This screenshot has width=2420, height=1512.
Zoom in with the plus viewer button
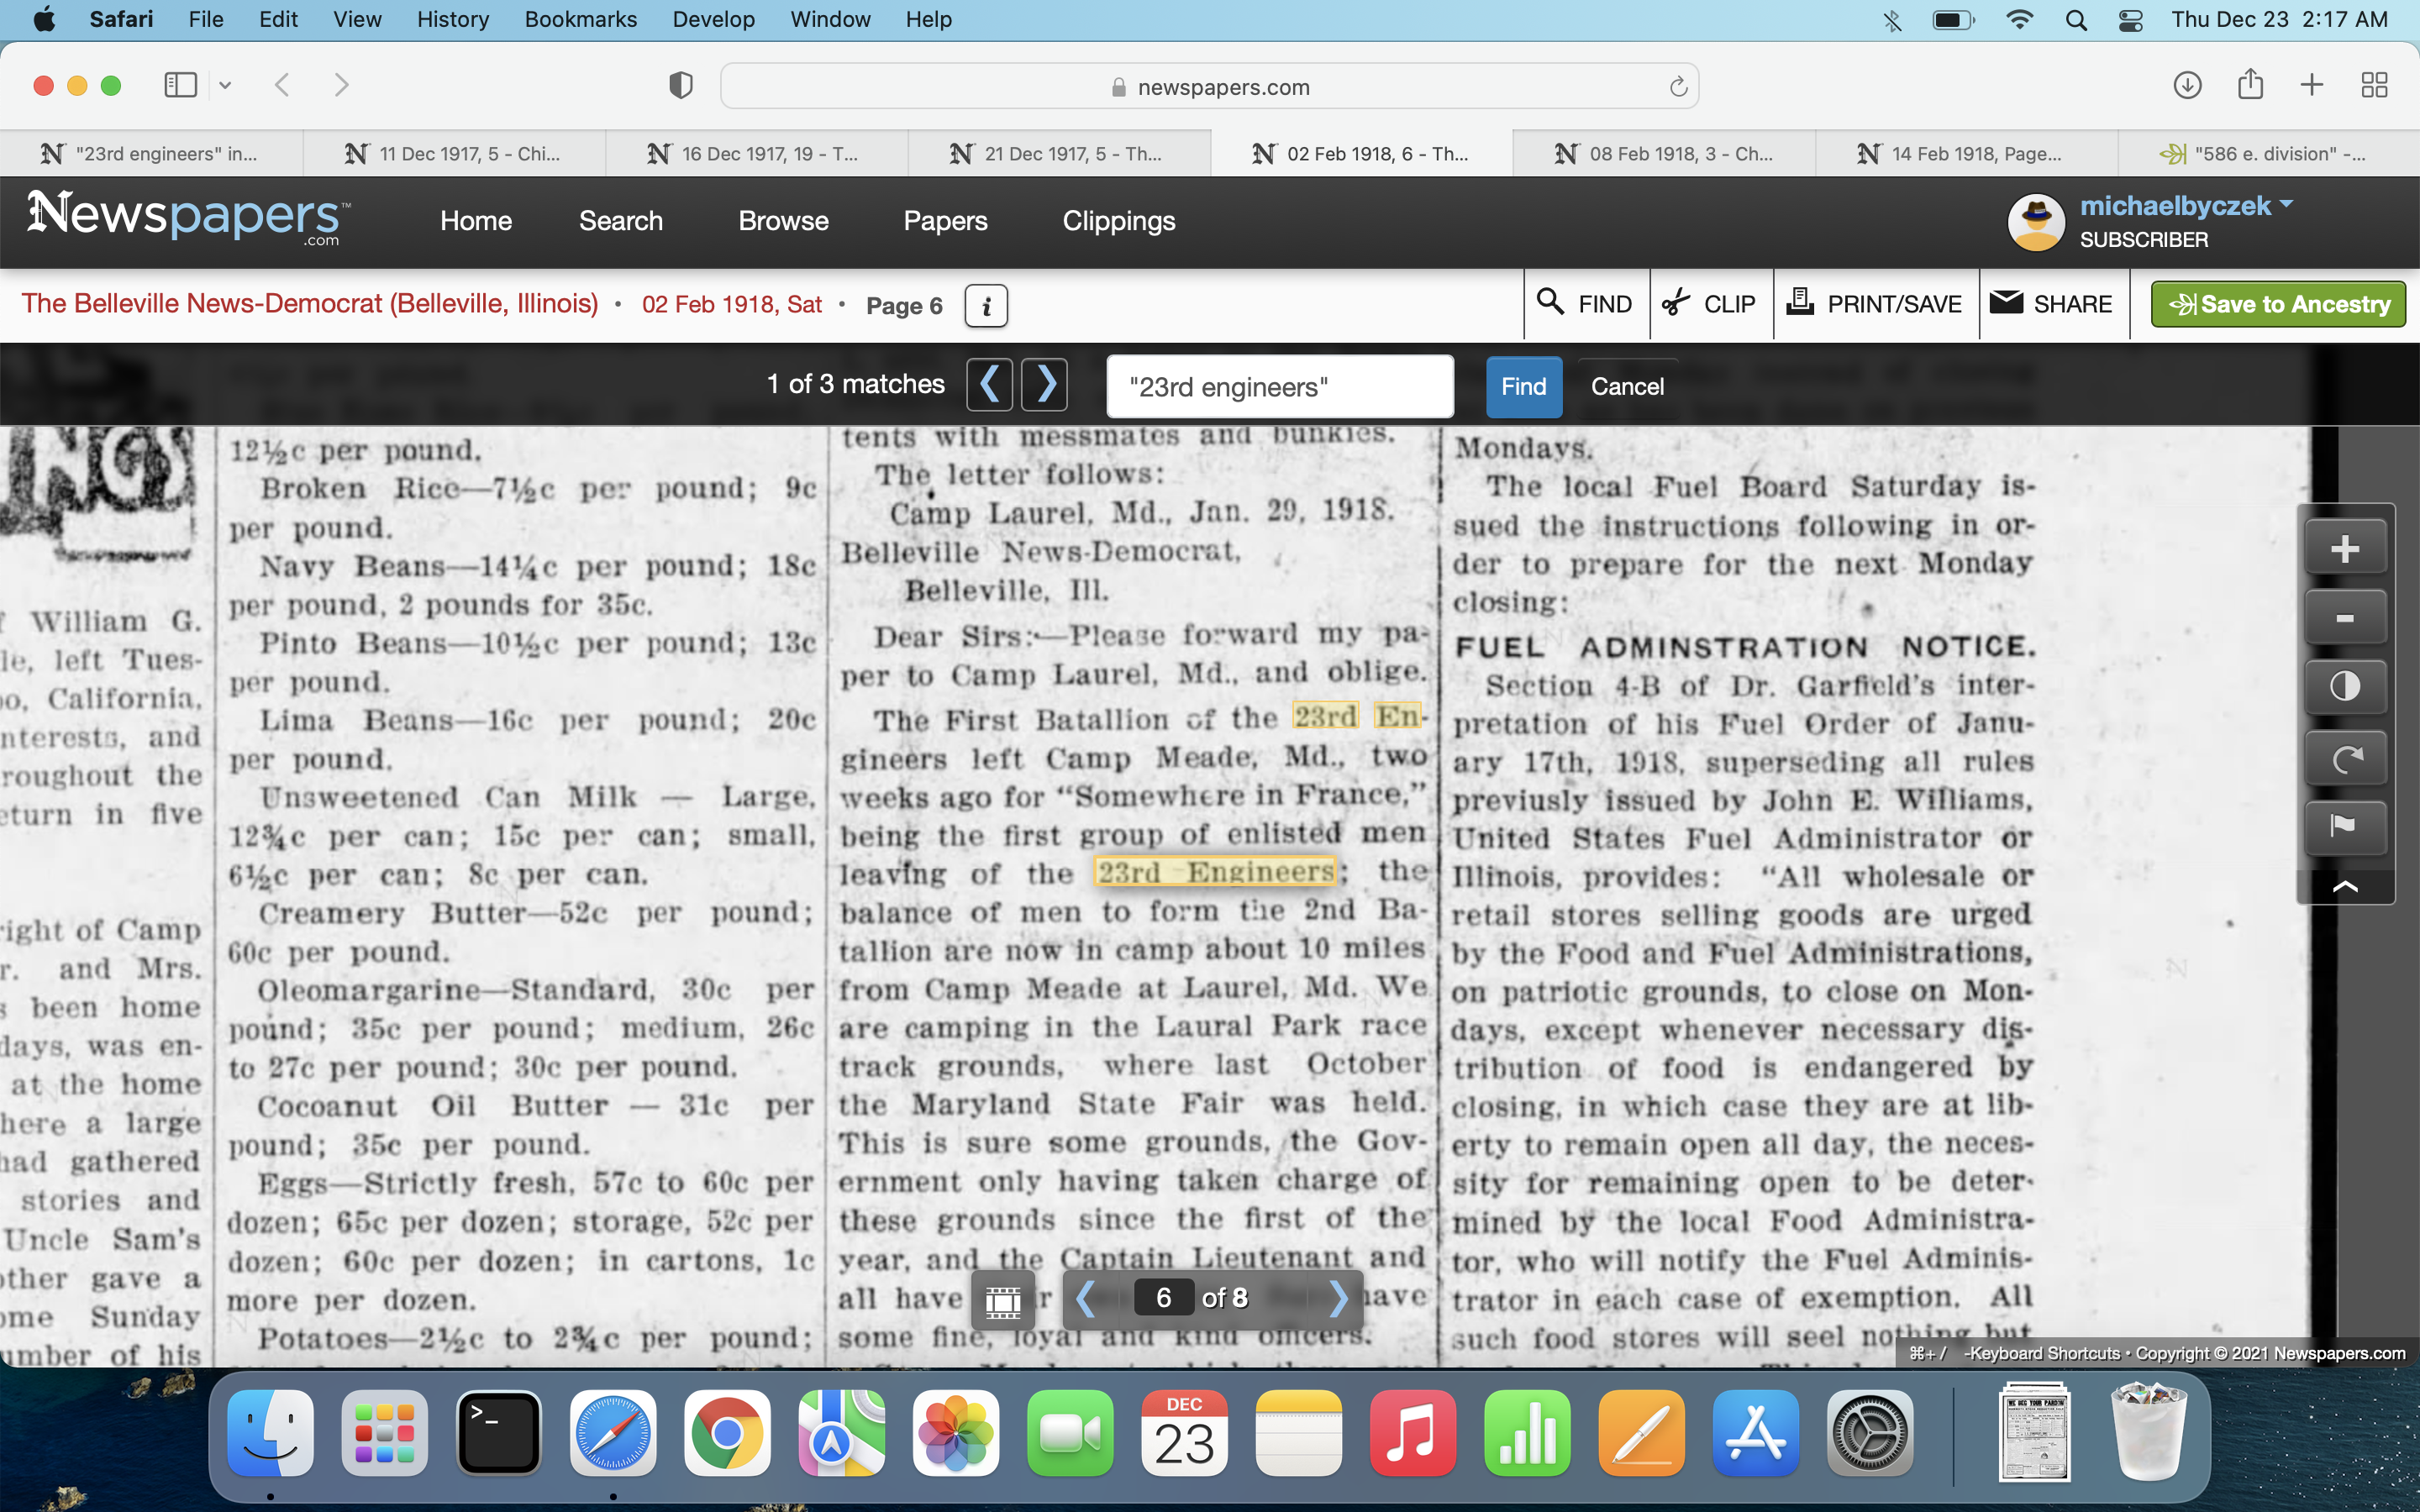(2344, 549)
